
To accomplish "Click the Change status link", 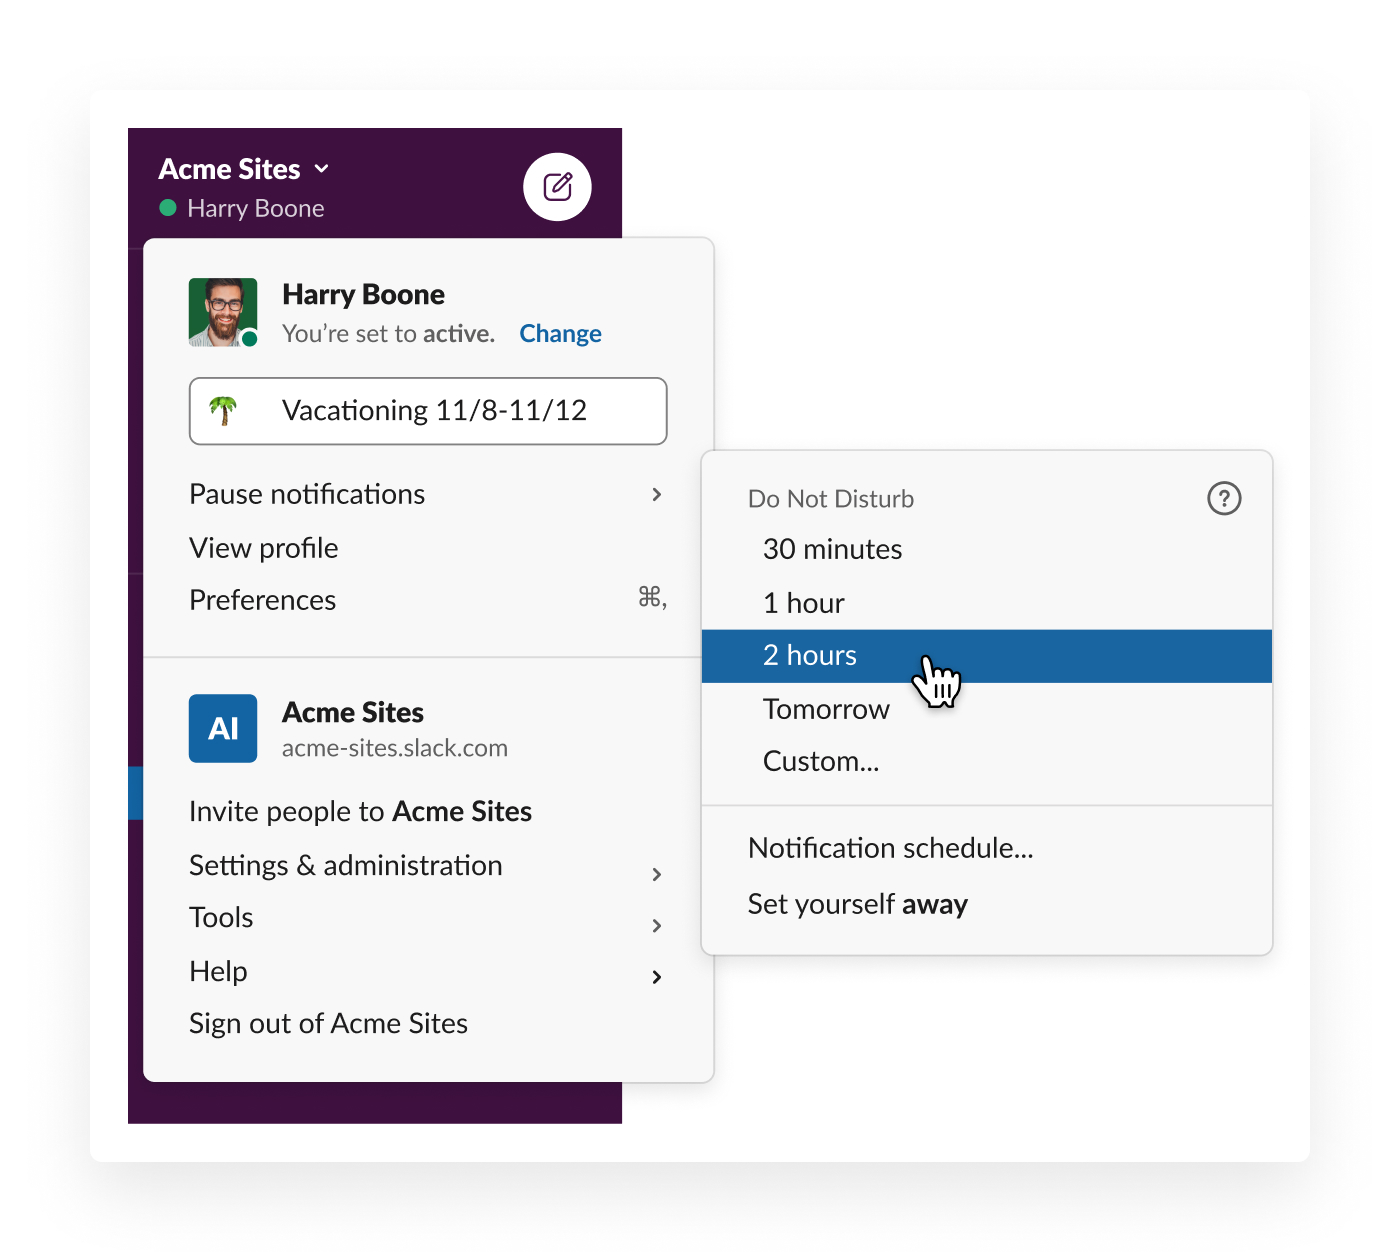I will pyautogui.click(x=560, y=334).
